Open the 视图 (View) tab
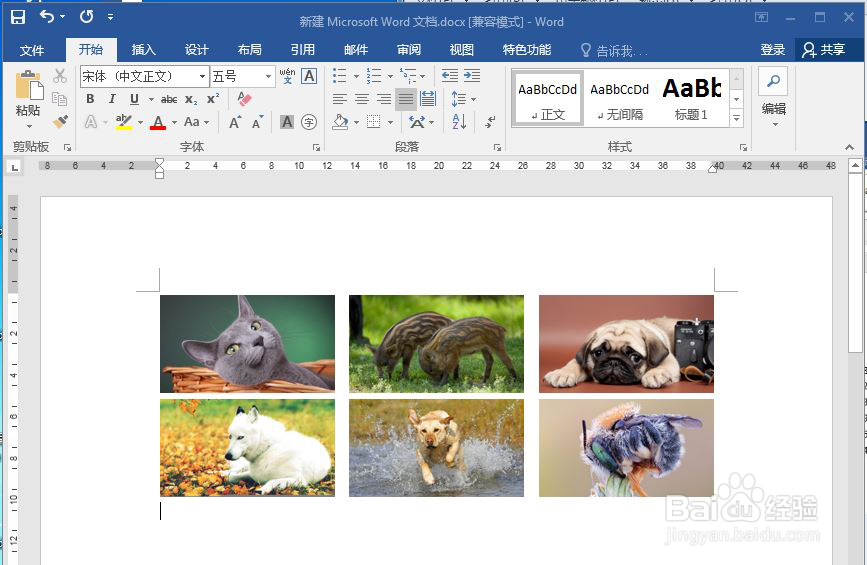 (462, 50)
